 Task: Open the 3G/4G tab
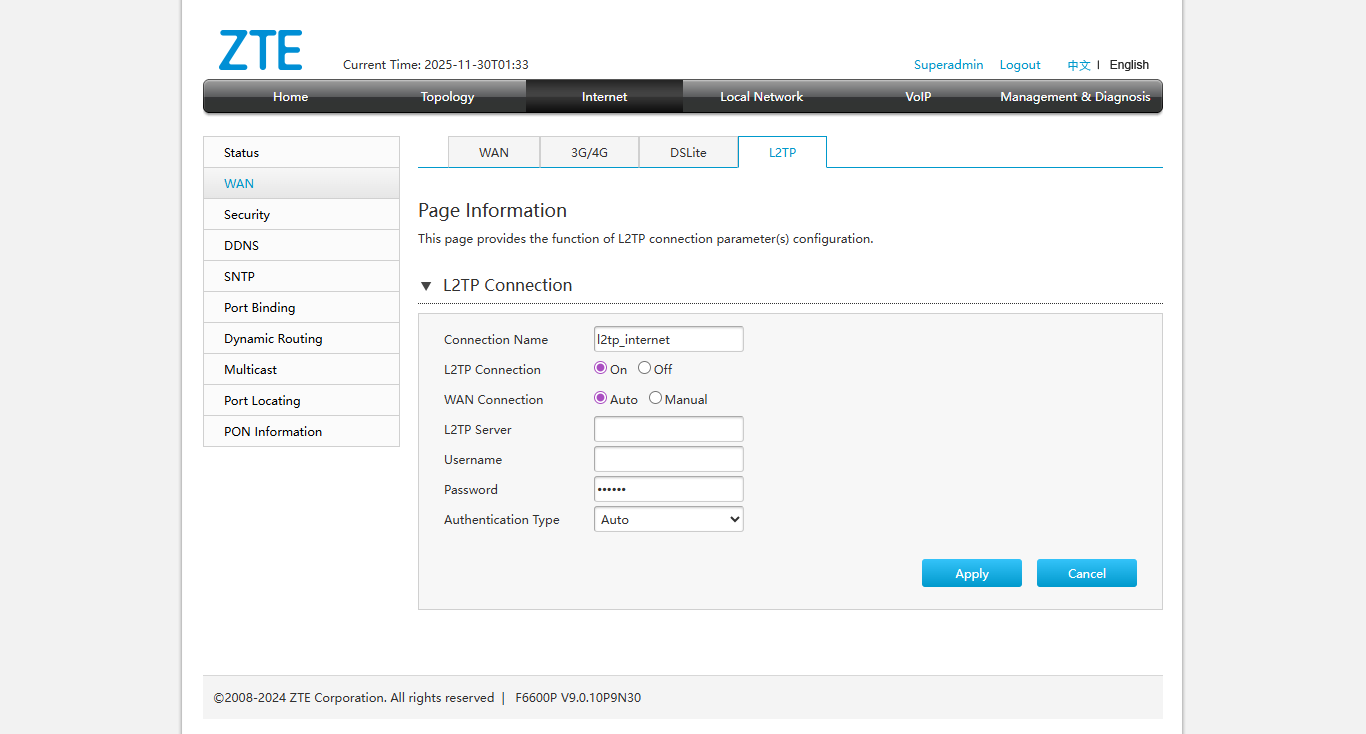(589, 153)
